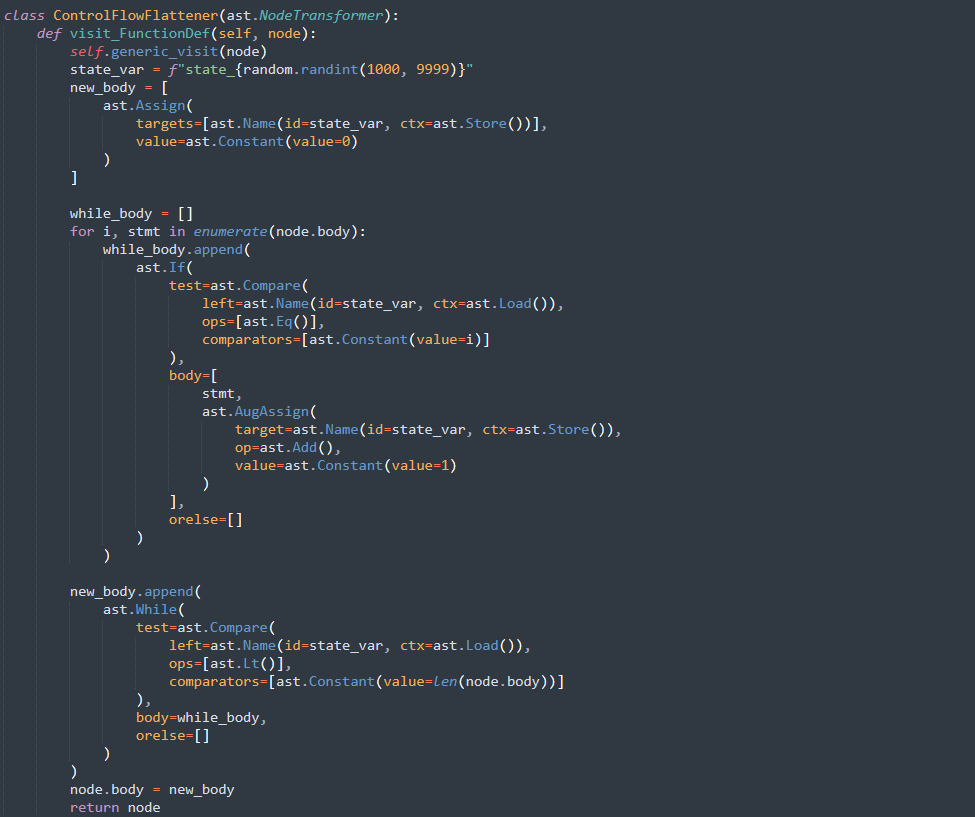
Task: Click the NodeTransformer base class name
Action: tap(321, 16)
